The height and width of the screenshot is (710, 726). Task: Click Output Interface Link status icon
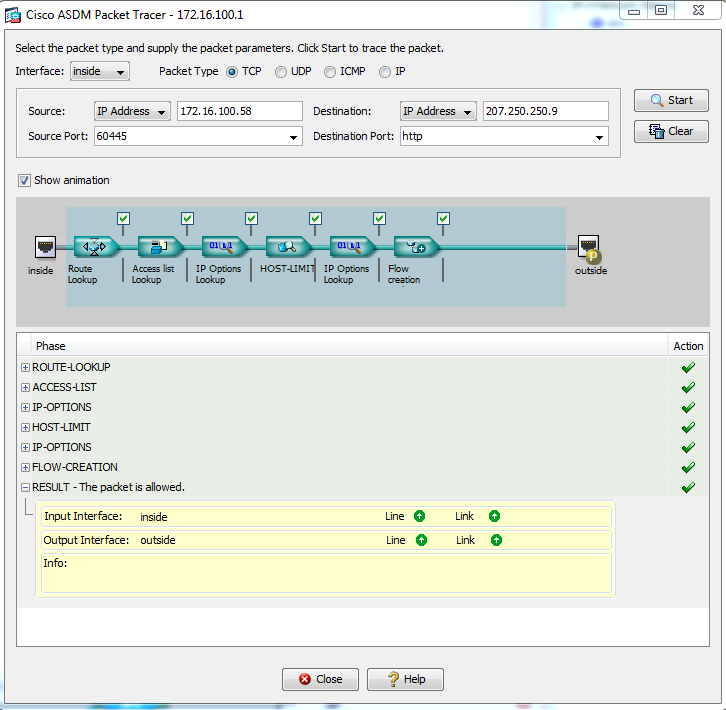point(496,540)
